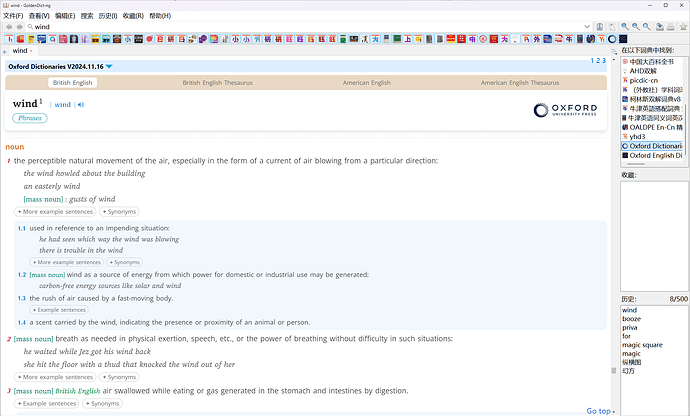Viewport: 690px width, 416px height.
Task: Open the 帮助(H) menu
Action: point(160,16)
